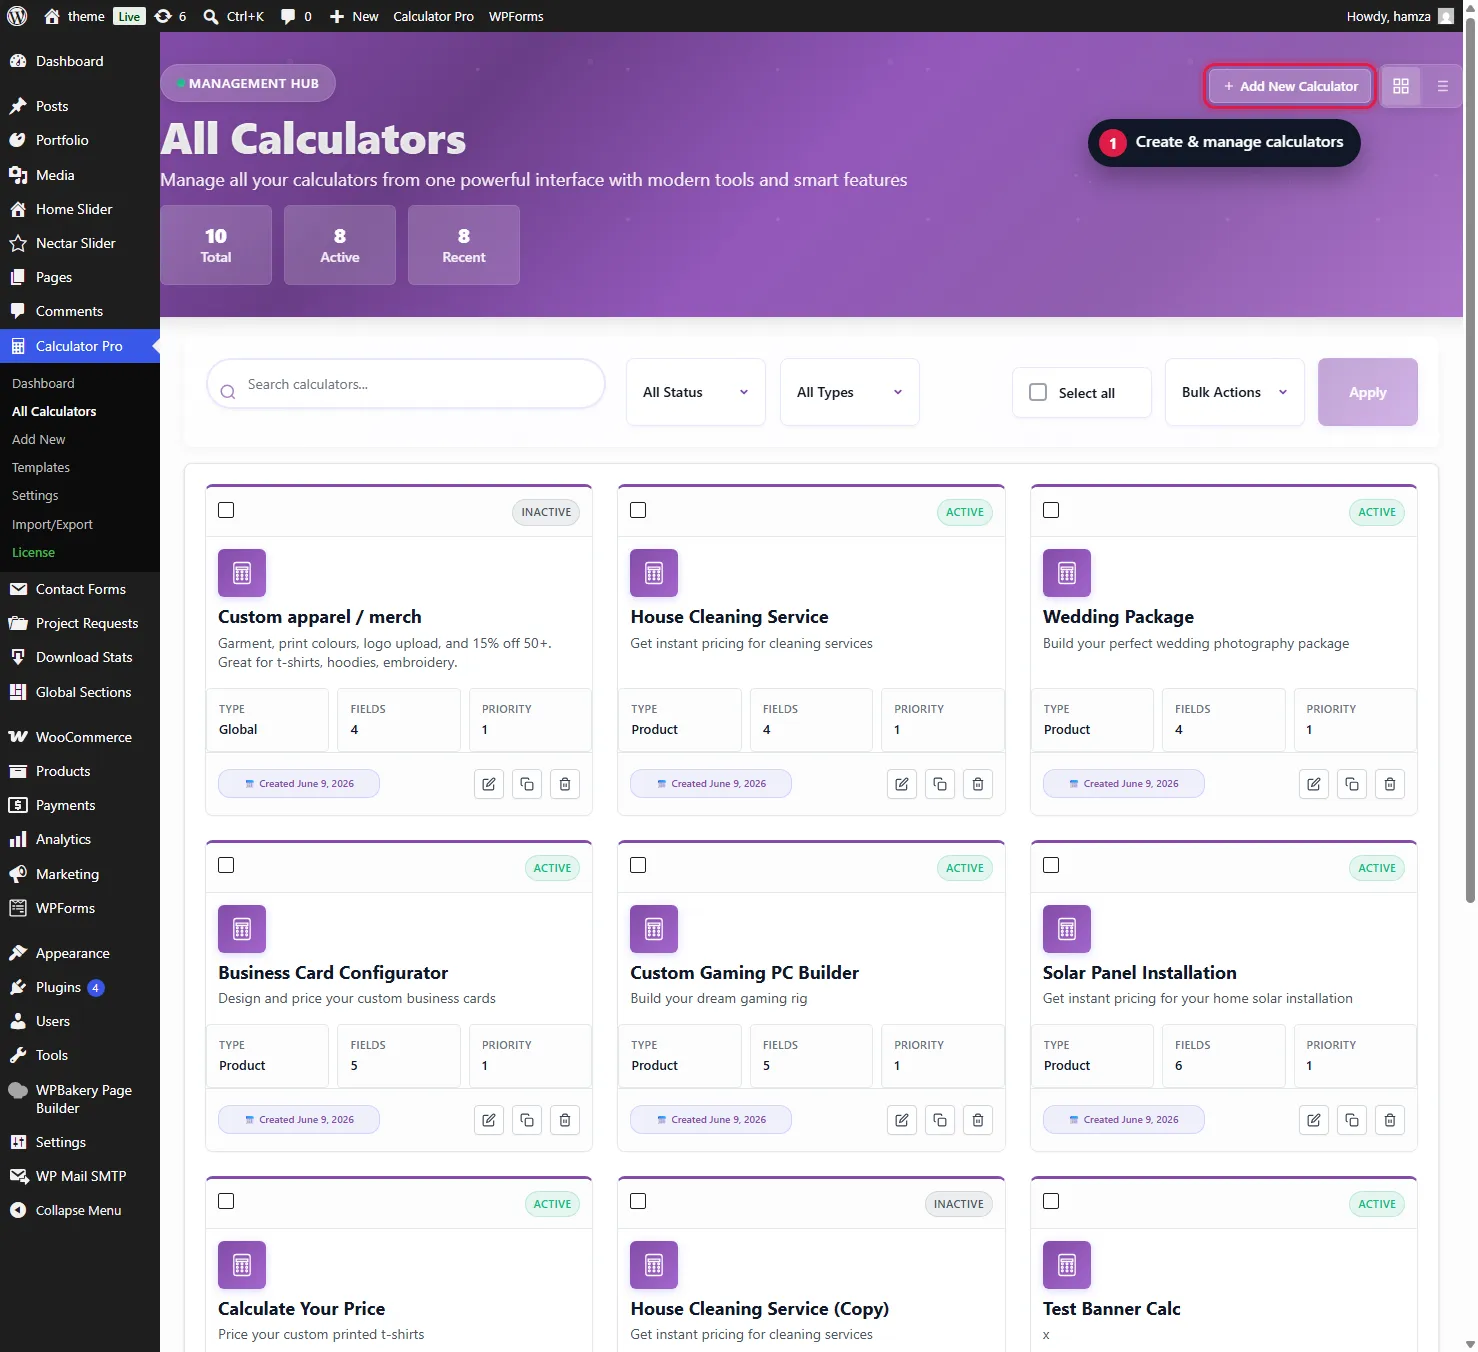This screenshot has height=1352, width=1478.
Task: Open comments bubble in admin bar
Action: (296, 16)
